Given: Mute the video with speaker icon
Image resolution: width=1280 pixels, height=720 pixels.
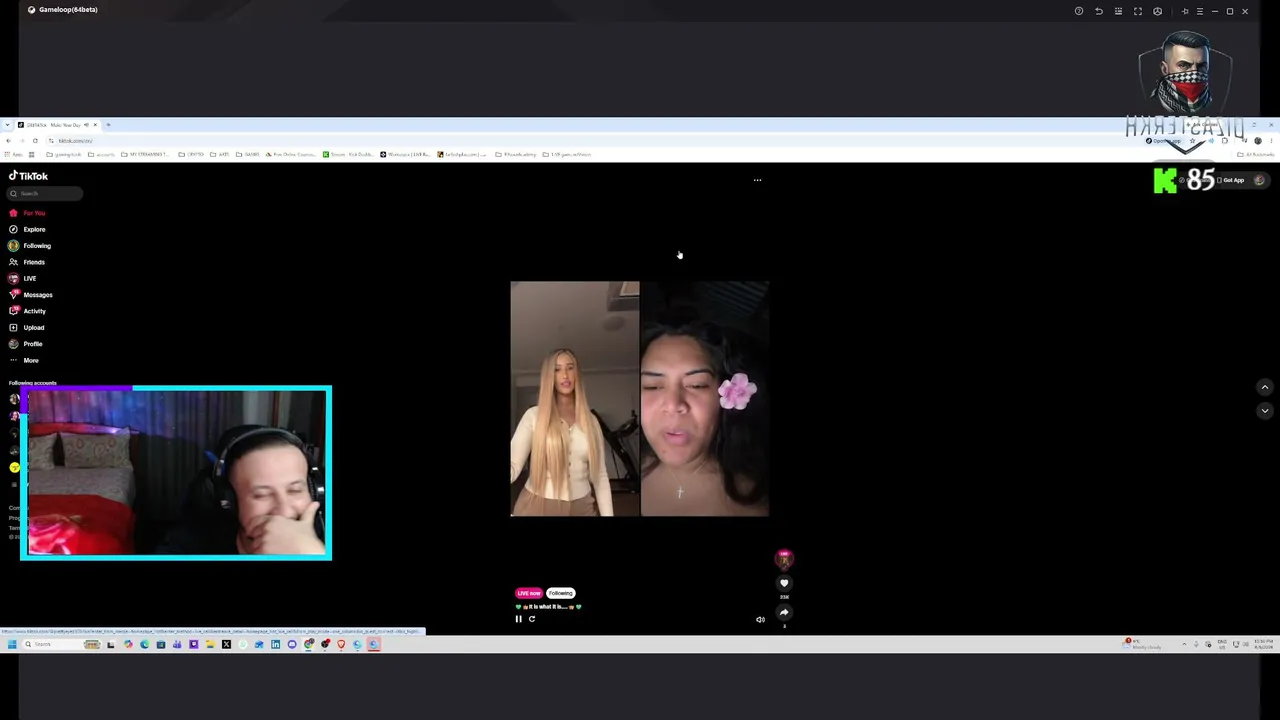Looking at the screenshot, I should tap(760, 620).
